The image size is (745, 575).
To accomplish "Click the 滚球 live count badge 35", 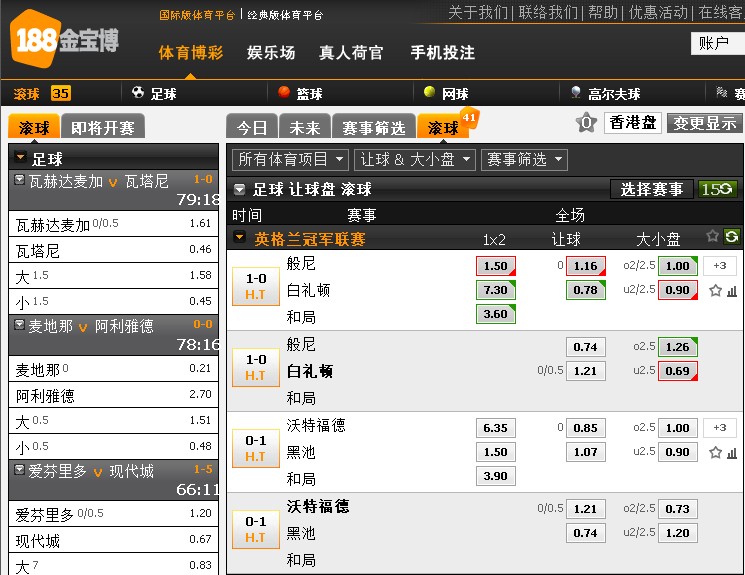I will click(x=61, y=93).
